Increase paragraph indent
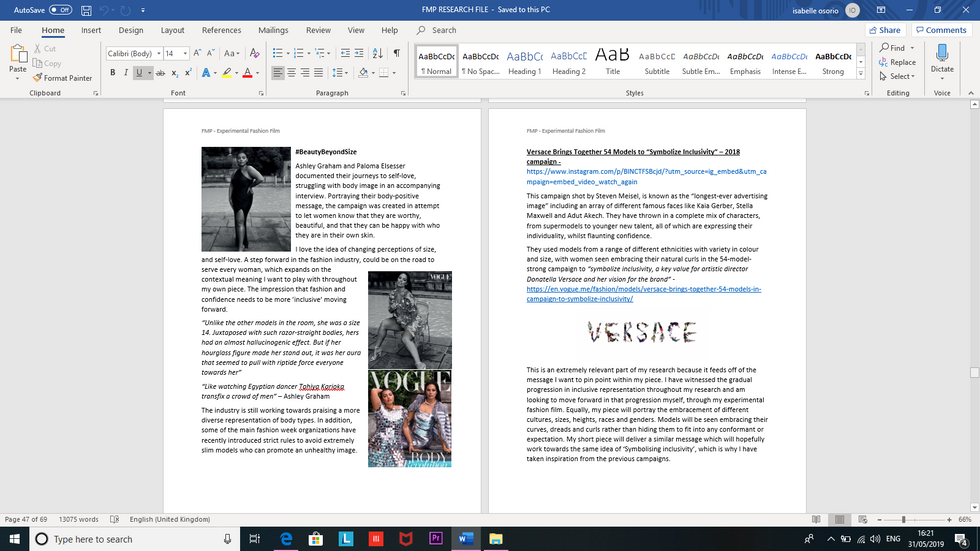 point(359,53)
